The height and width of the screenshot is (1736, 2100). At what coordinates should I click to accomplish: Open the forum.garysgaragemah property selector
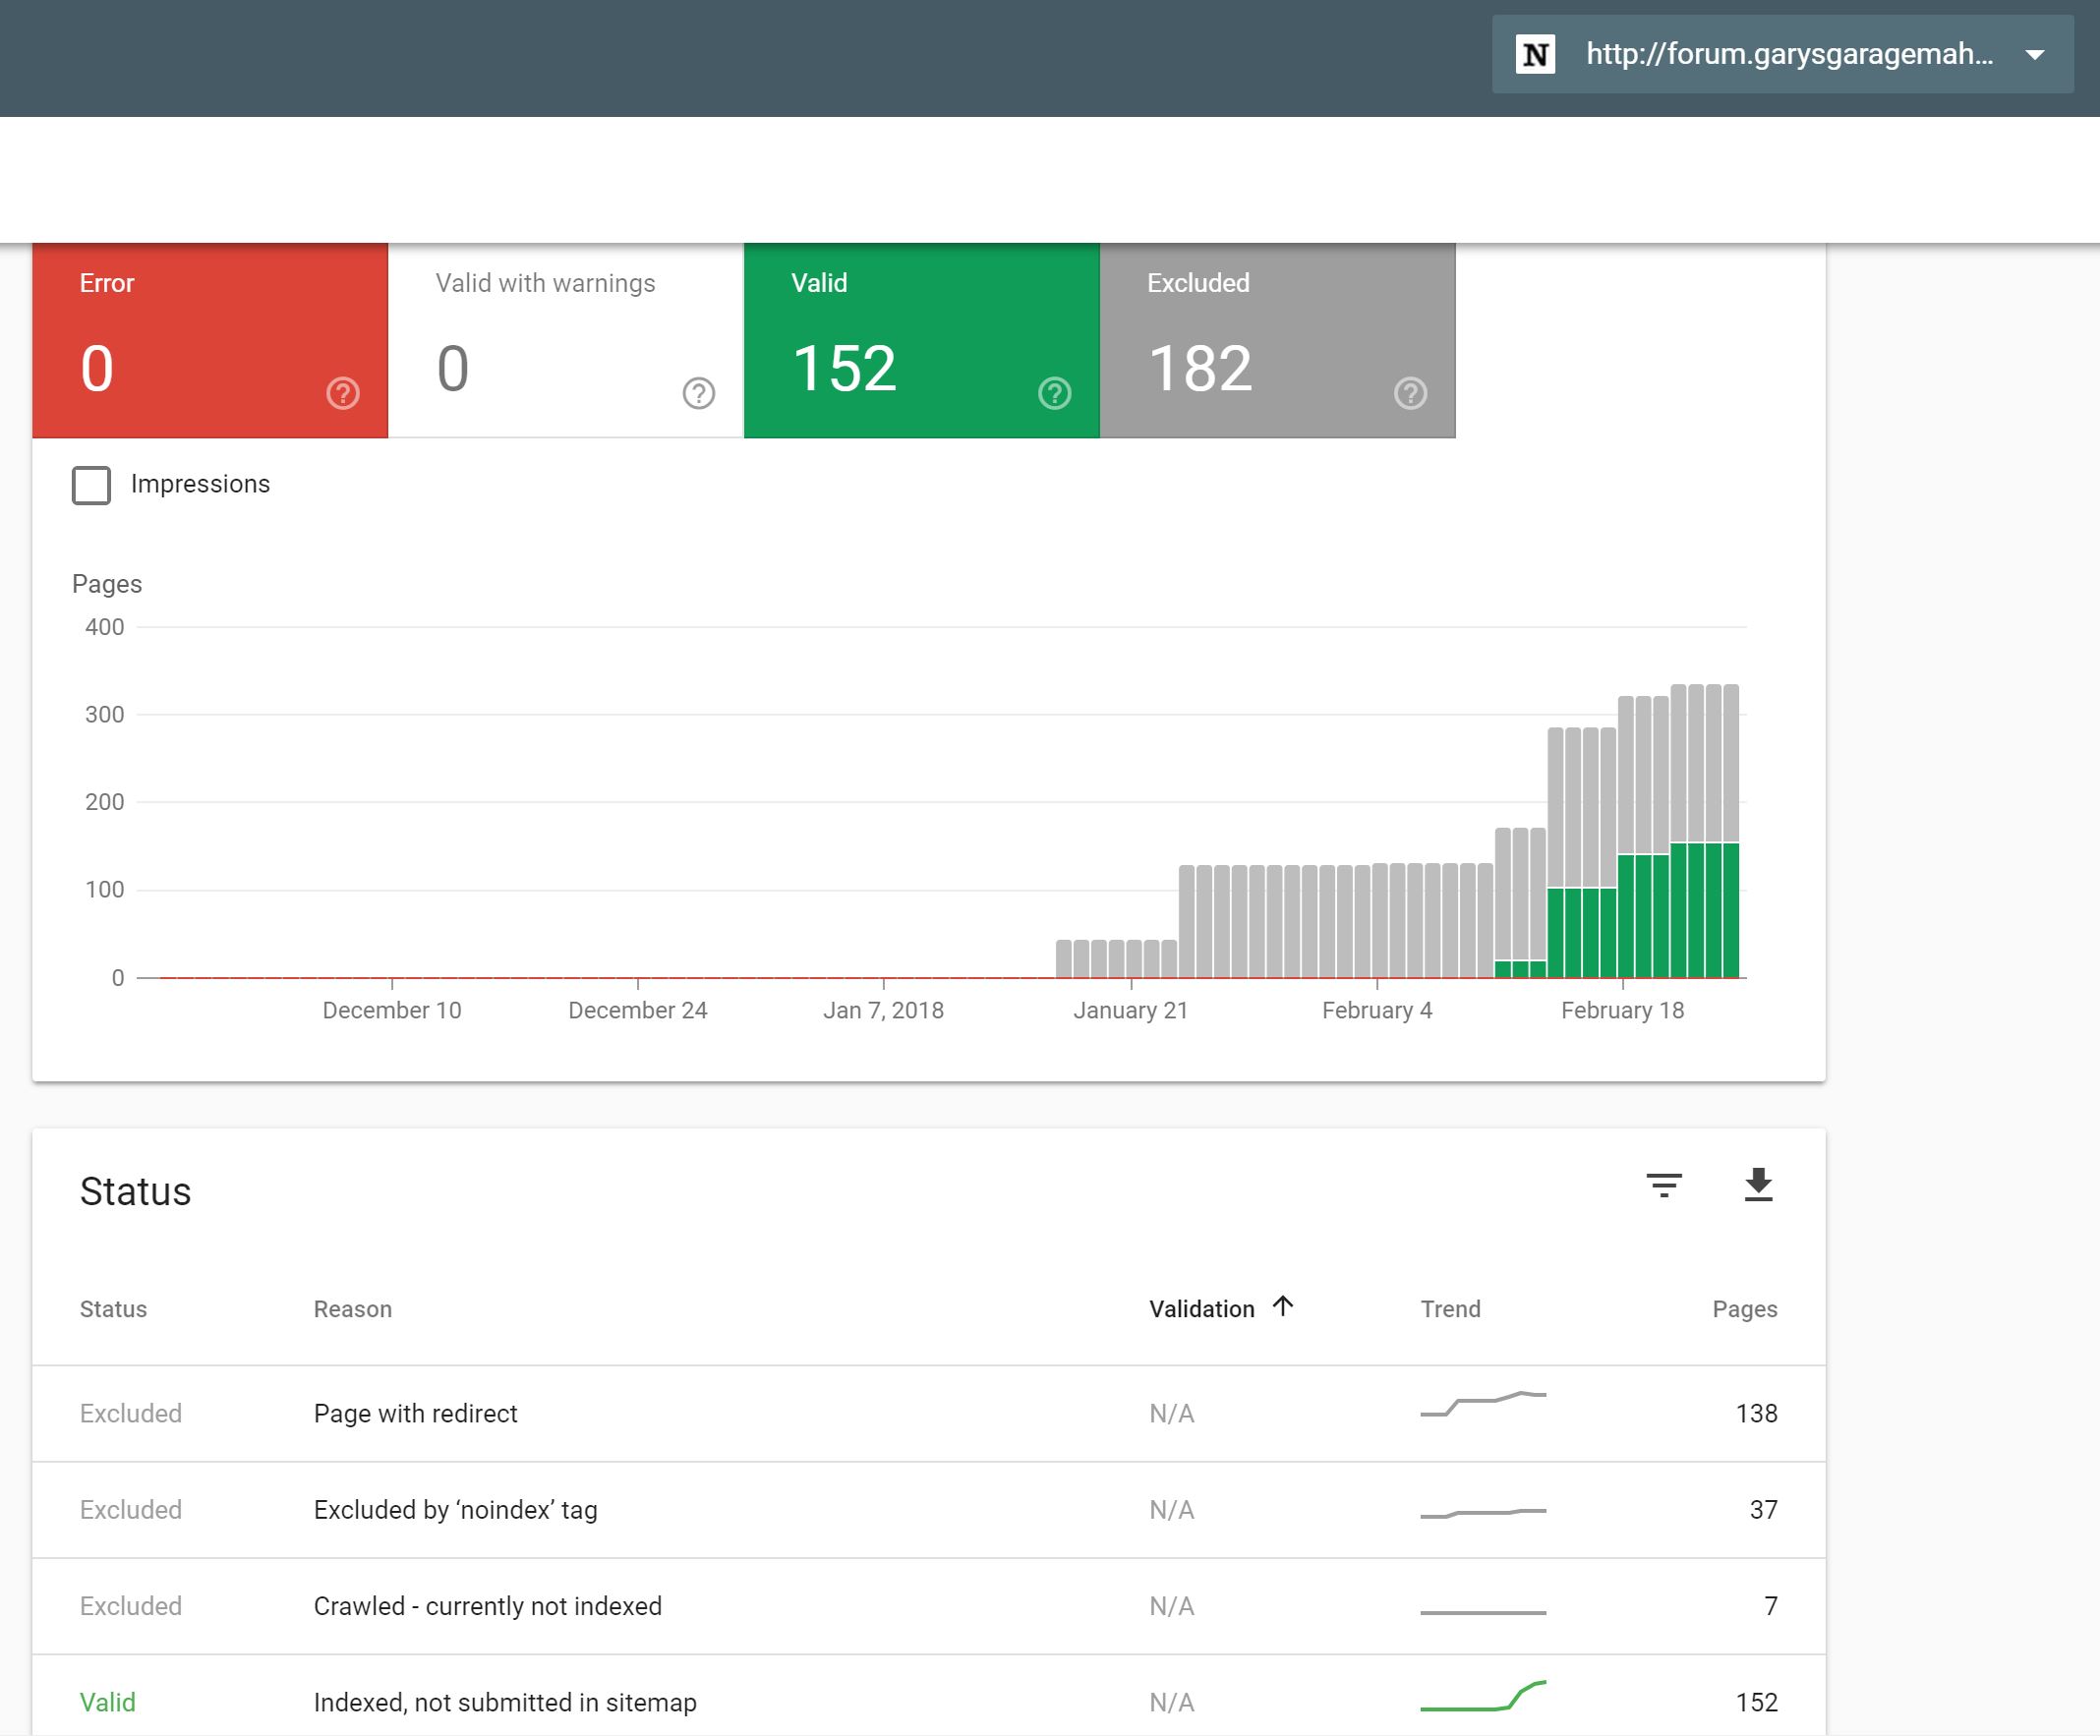[x=1789, y=54]
